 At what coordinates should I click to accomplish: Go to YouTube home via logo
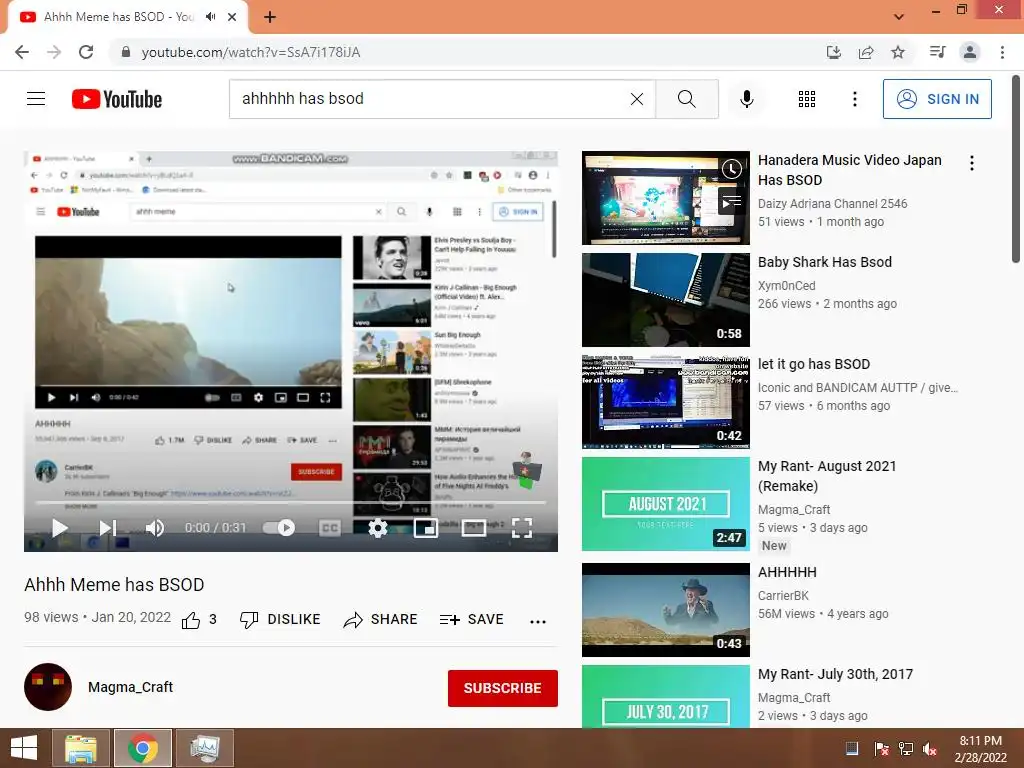click(x=117, y=99)
